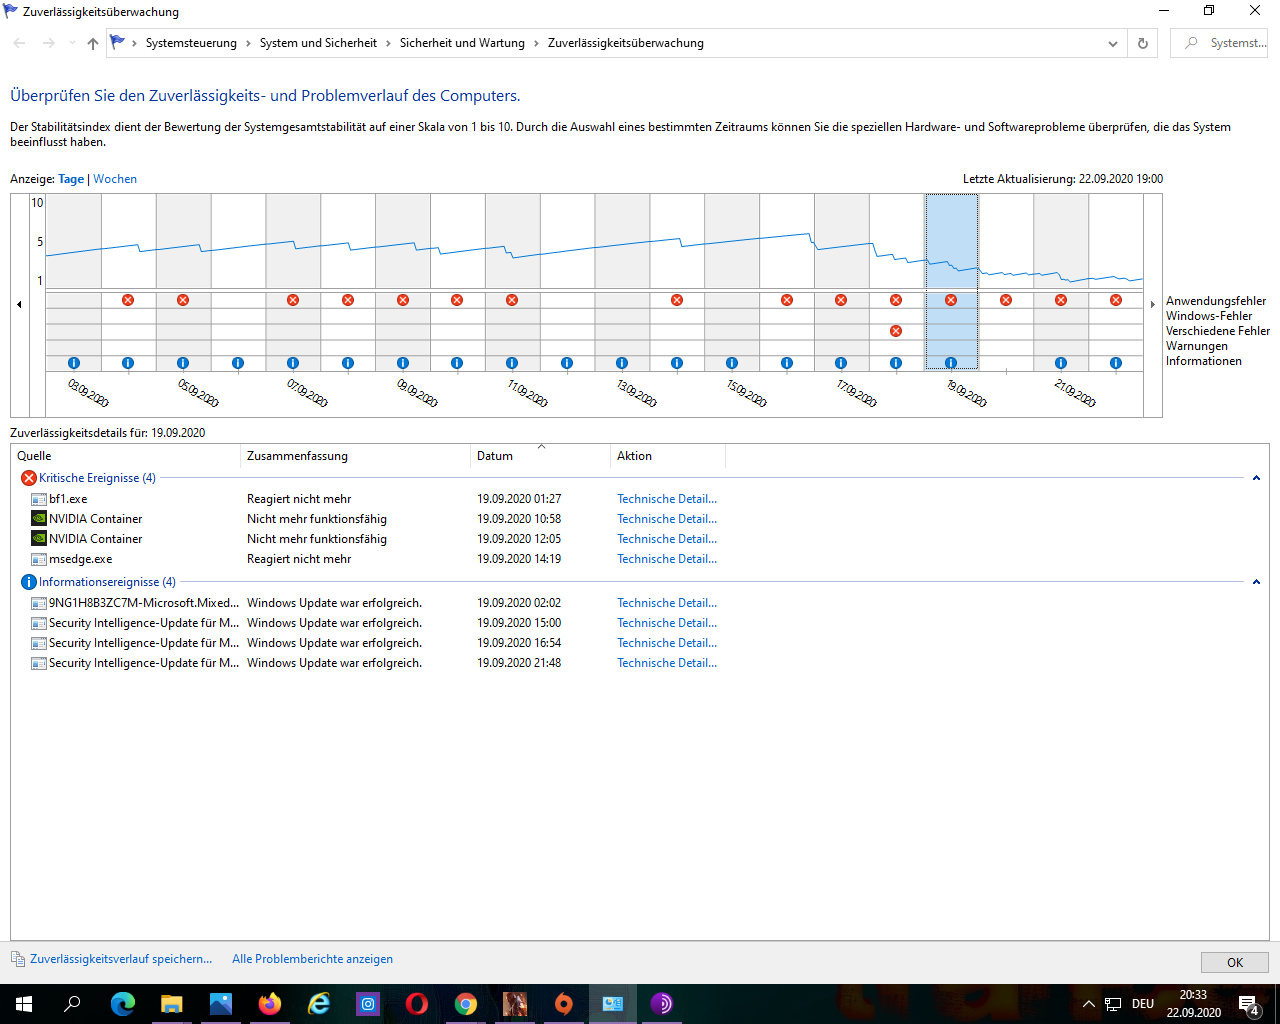Click the Systemsteuerung search field
Image resolution: width=1280 pixels, height=1024 pixels.
(1219, 43)
